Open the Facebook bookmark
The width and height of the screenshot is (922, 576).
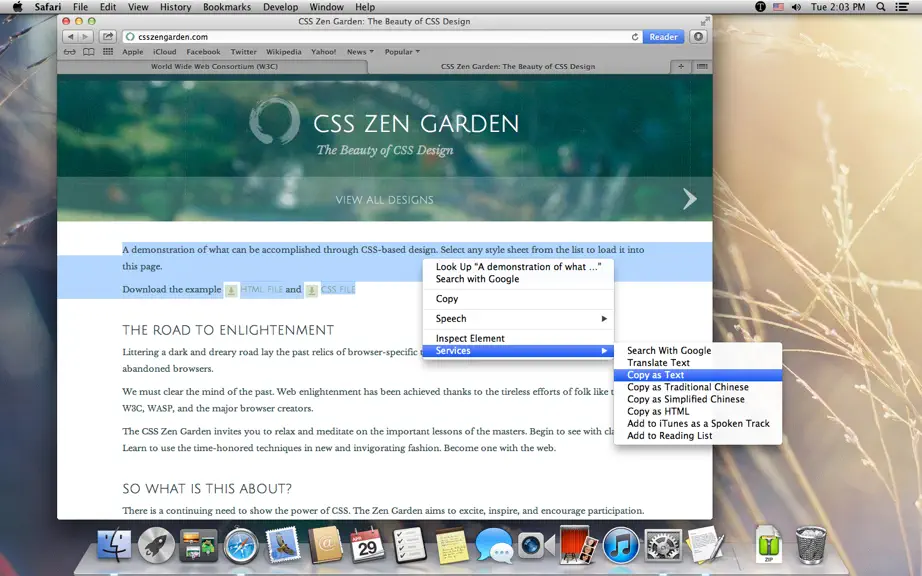(203, 52)
